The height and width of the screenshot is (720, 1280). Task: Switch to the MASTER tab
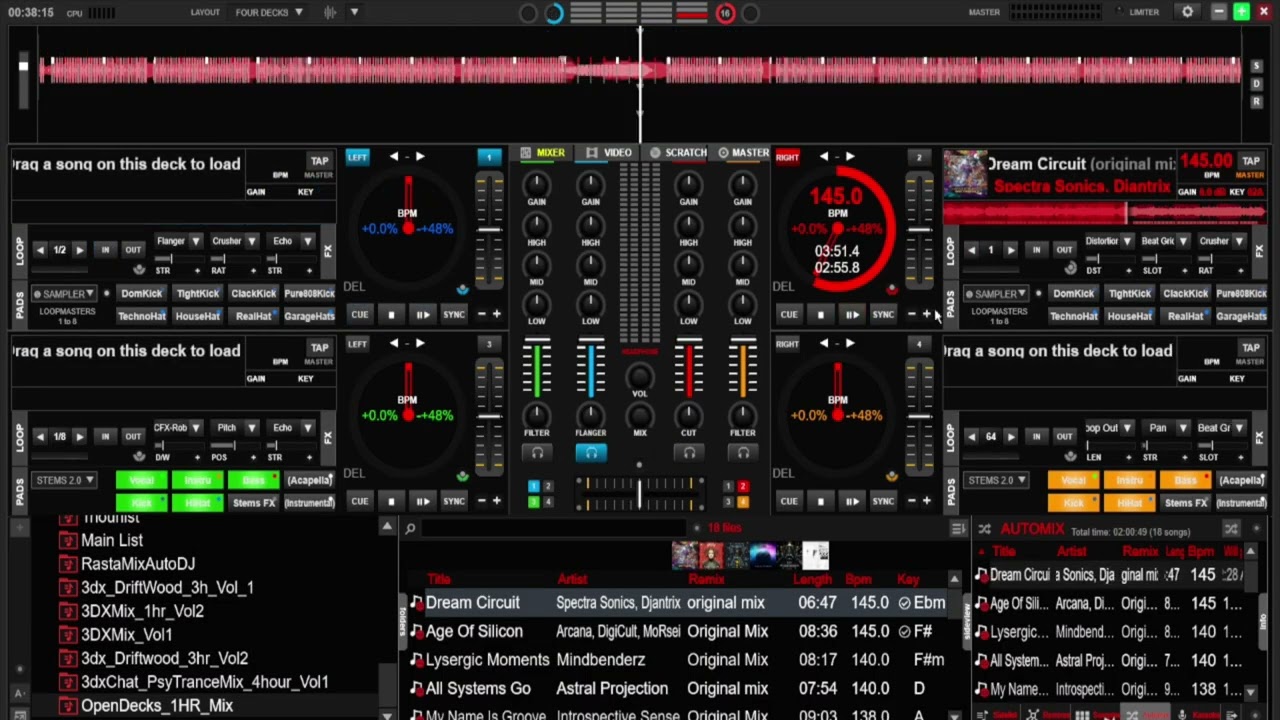(x=744, y=153)
